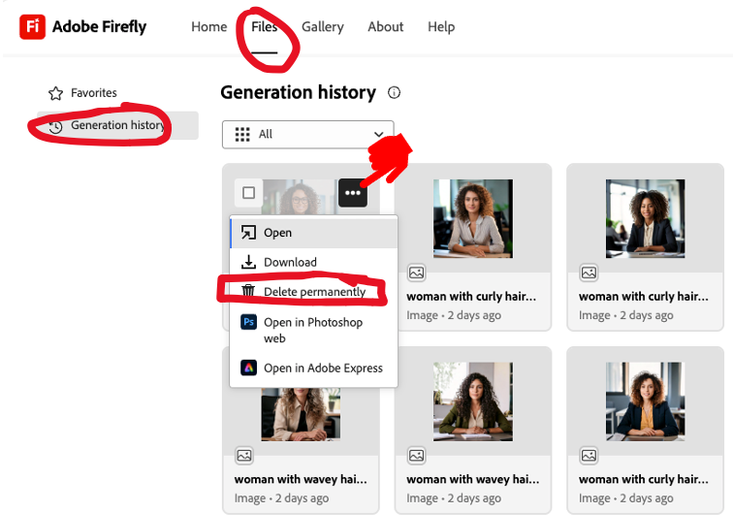The width and height of the screenshot is (733, 515).
Task: Tick the checkbox on the first image card
Action: click(249, 193)
